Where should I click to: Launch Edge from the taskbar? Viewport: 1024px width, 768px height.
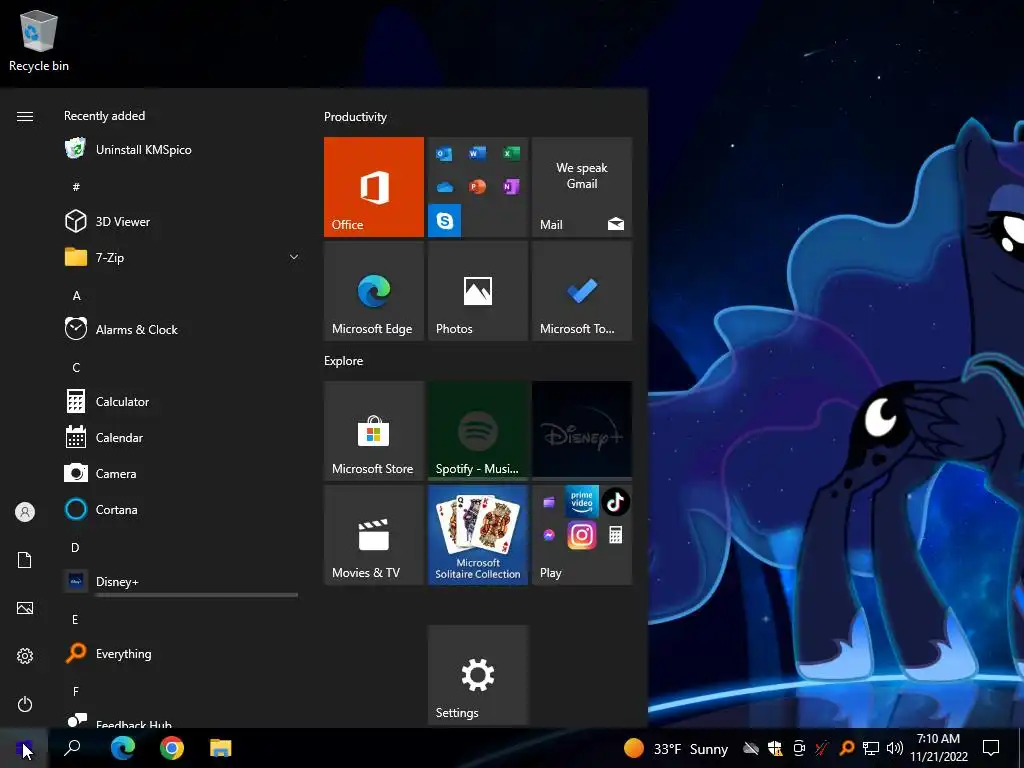coord(122,748)
